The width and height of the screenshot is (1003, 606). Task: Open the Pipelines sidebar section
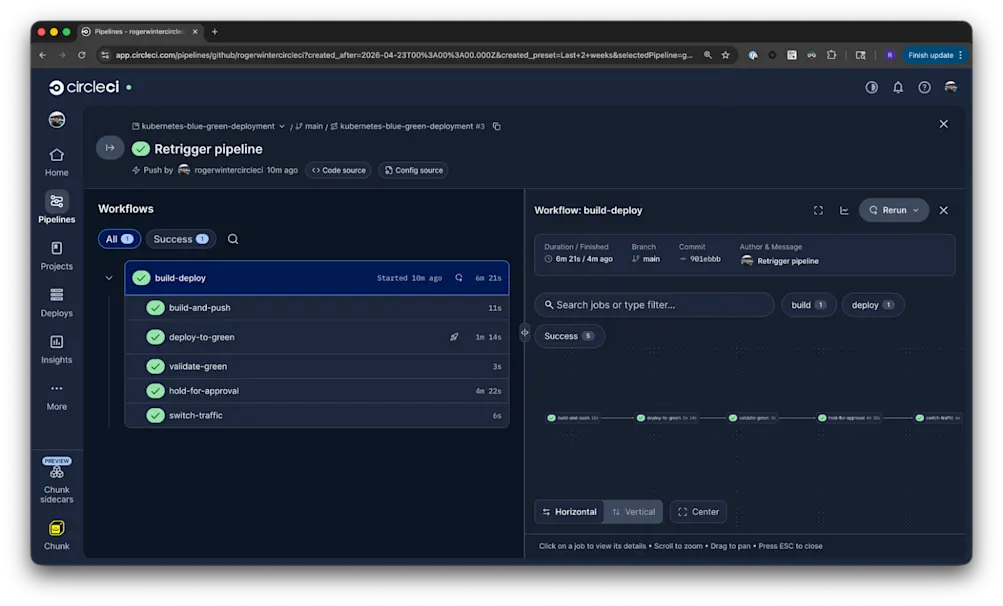point(56,208)
